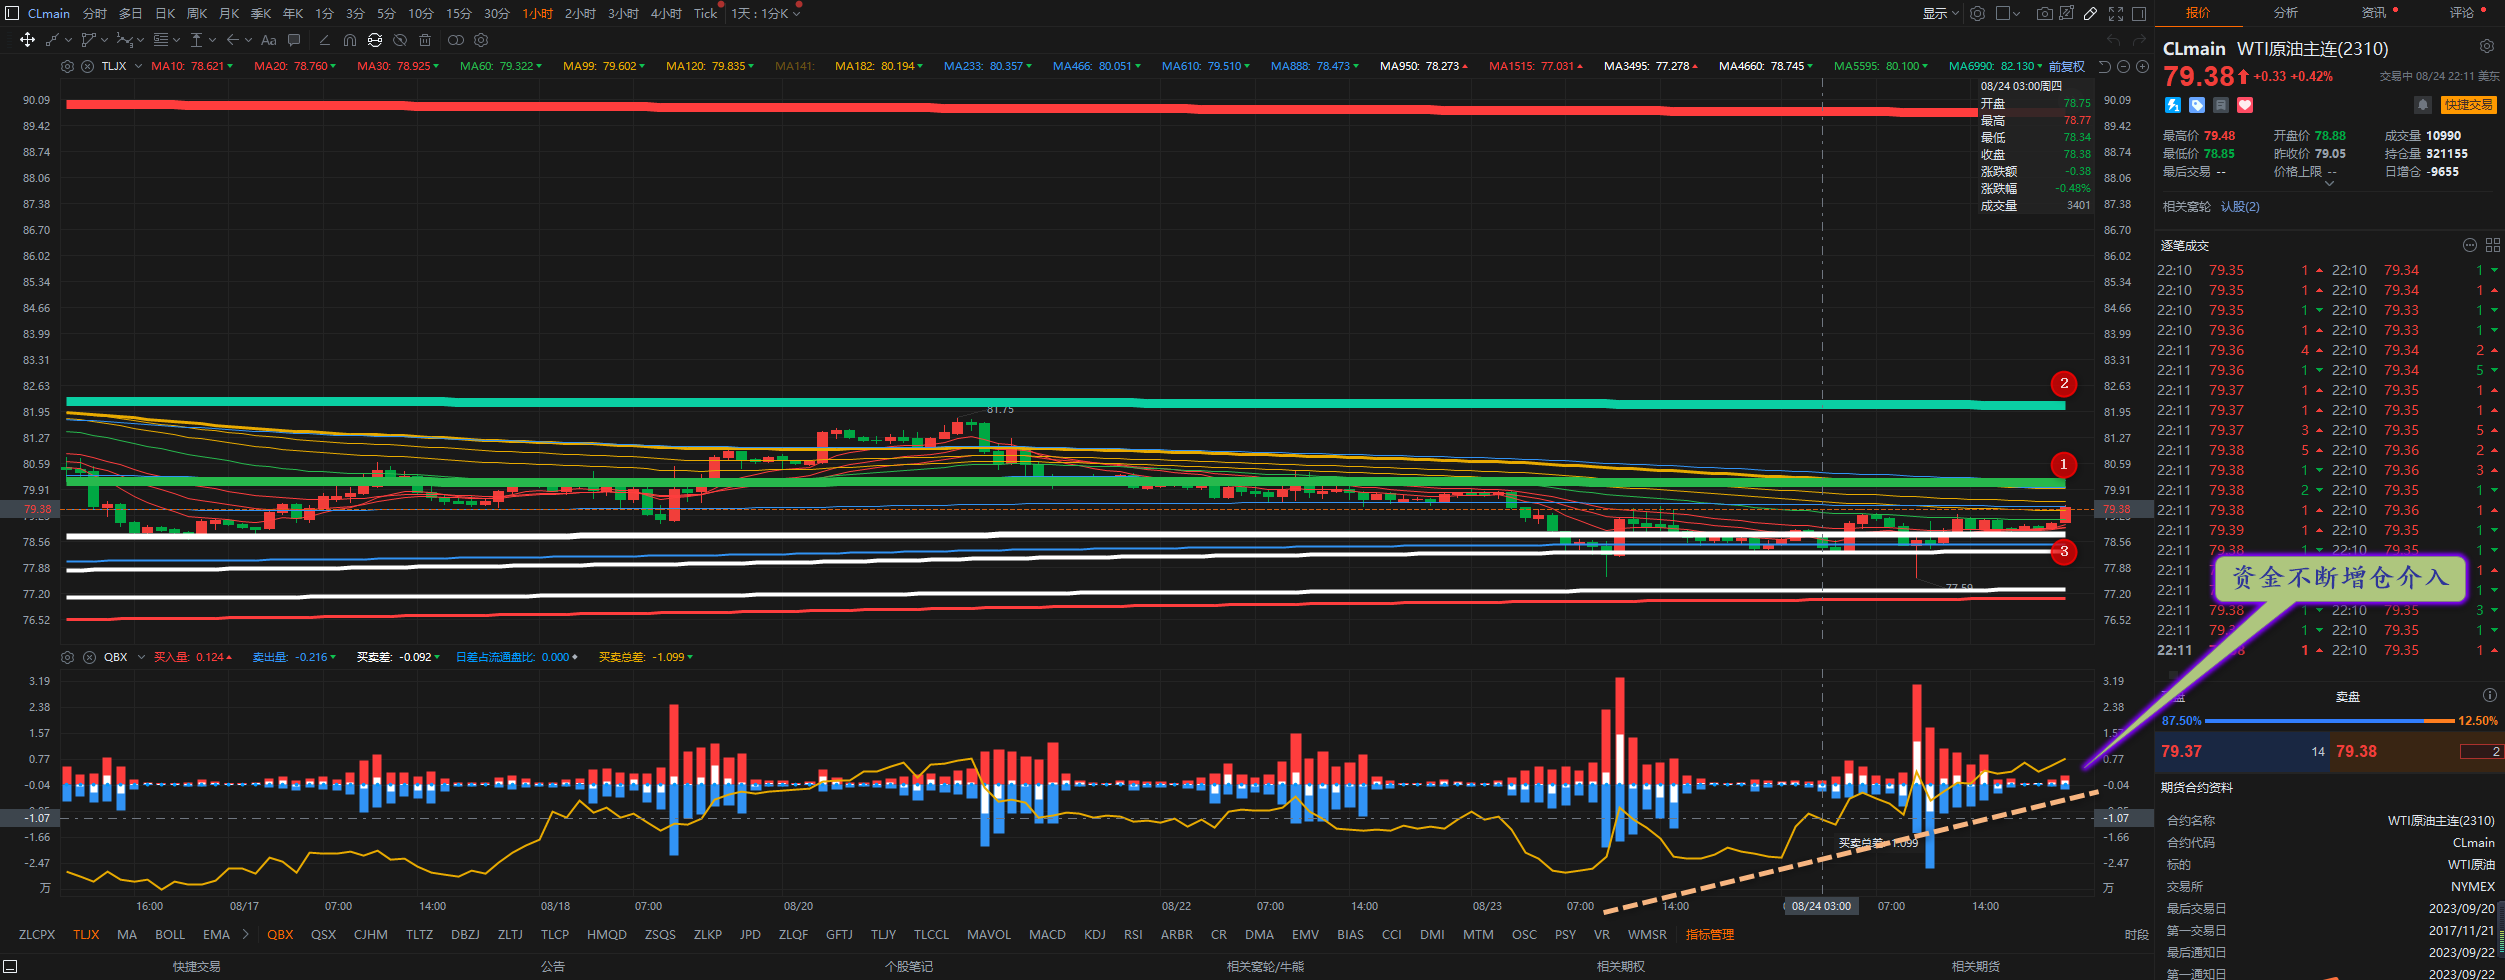Take a chart screenshot with camera icon
This screenshot has width=2505, height=980.
click(x=2044, y=13)
